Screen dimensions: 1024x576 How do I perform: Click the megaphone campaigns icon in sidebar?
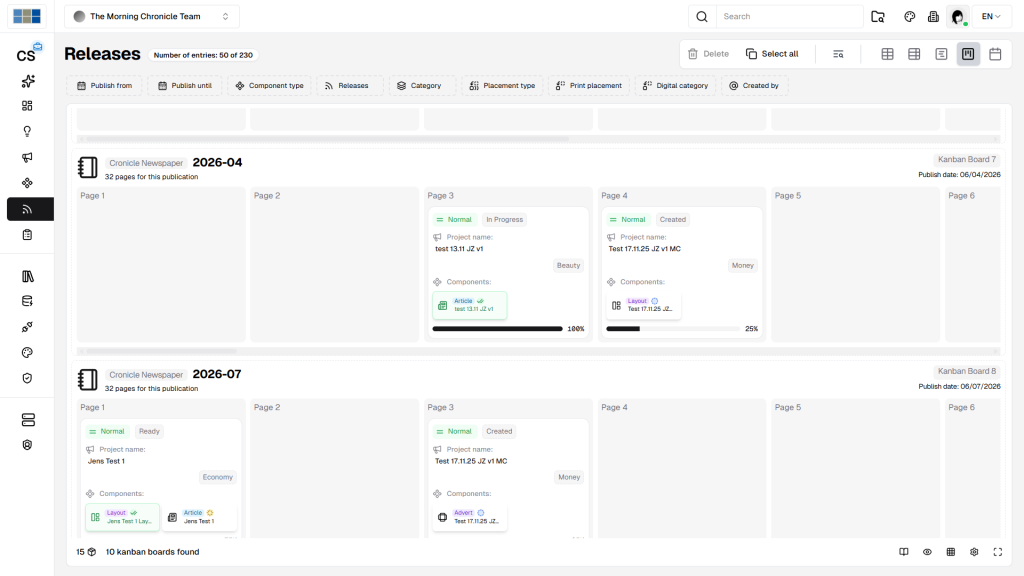pyautogui.click(x=27, y=157)
